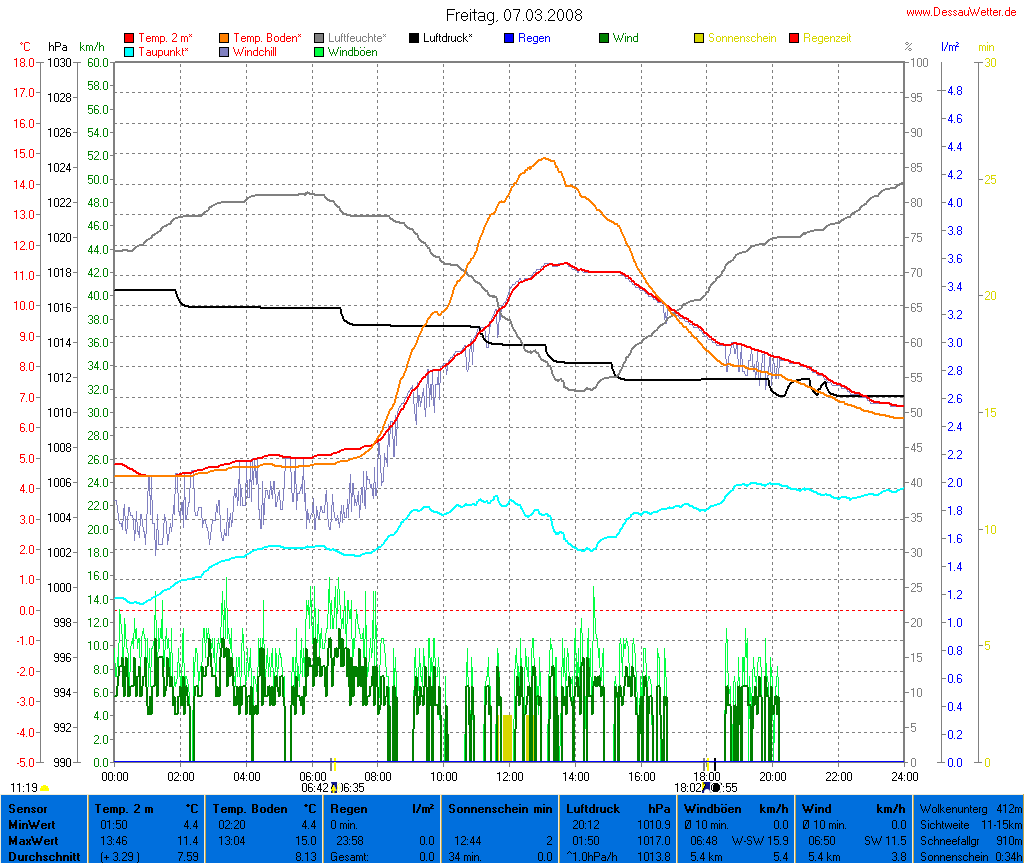Click the orange Temp. Boden legend swatch
This screenshot has width=1024, height=863.
[x=223, y=38]
